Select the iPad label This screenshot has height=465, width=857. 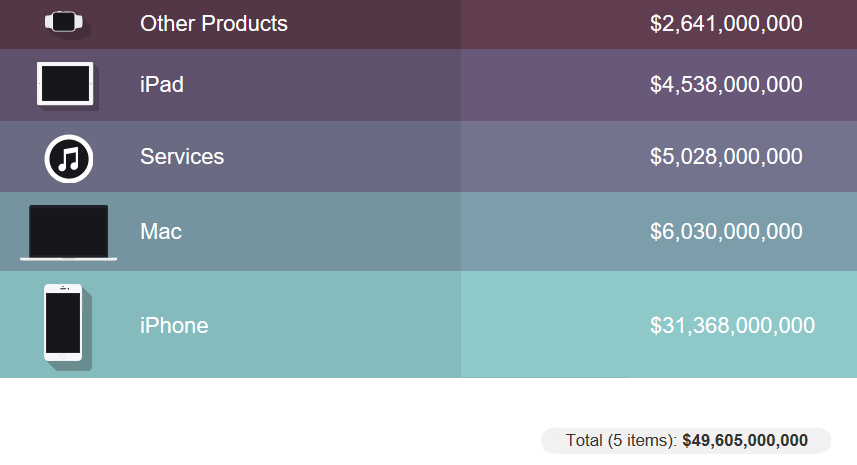[162, 85]
